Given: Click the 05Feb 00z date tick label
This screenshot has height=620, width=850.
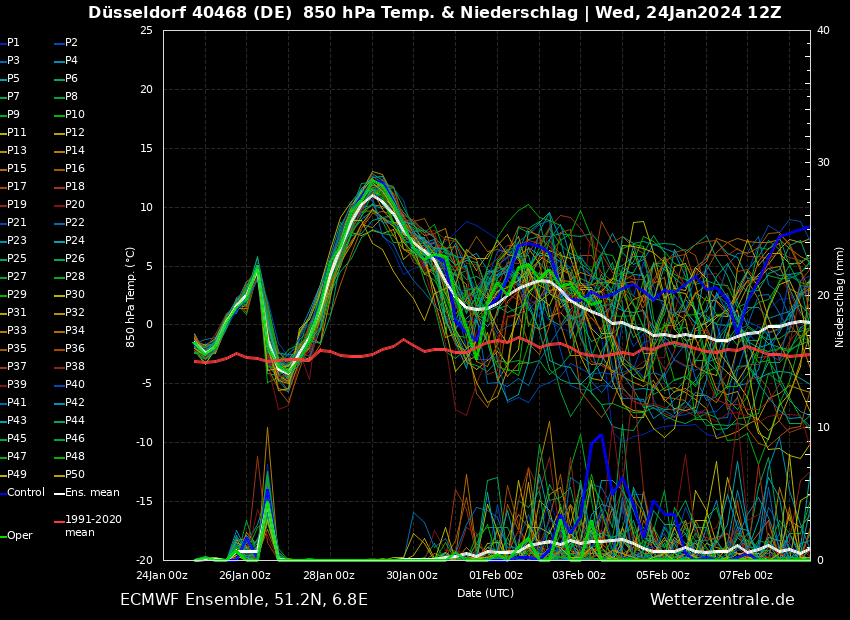Looking at the screenshot, I should pyautogui.click(x=662, y=575).
